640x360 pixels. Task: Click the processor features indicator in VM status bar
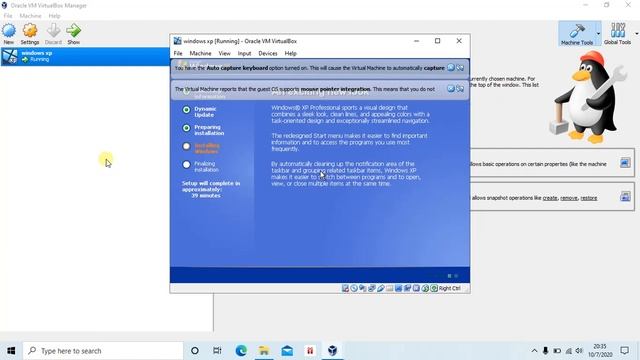(x=416, y=288)
